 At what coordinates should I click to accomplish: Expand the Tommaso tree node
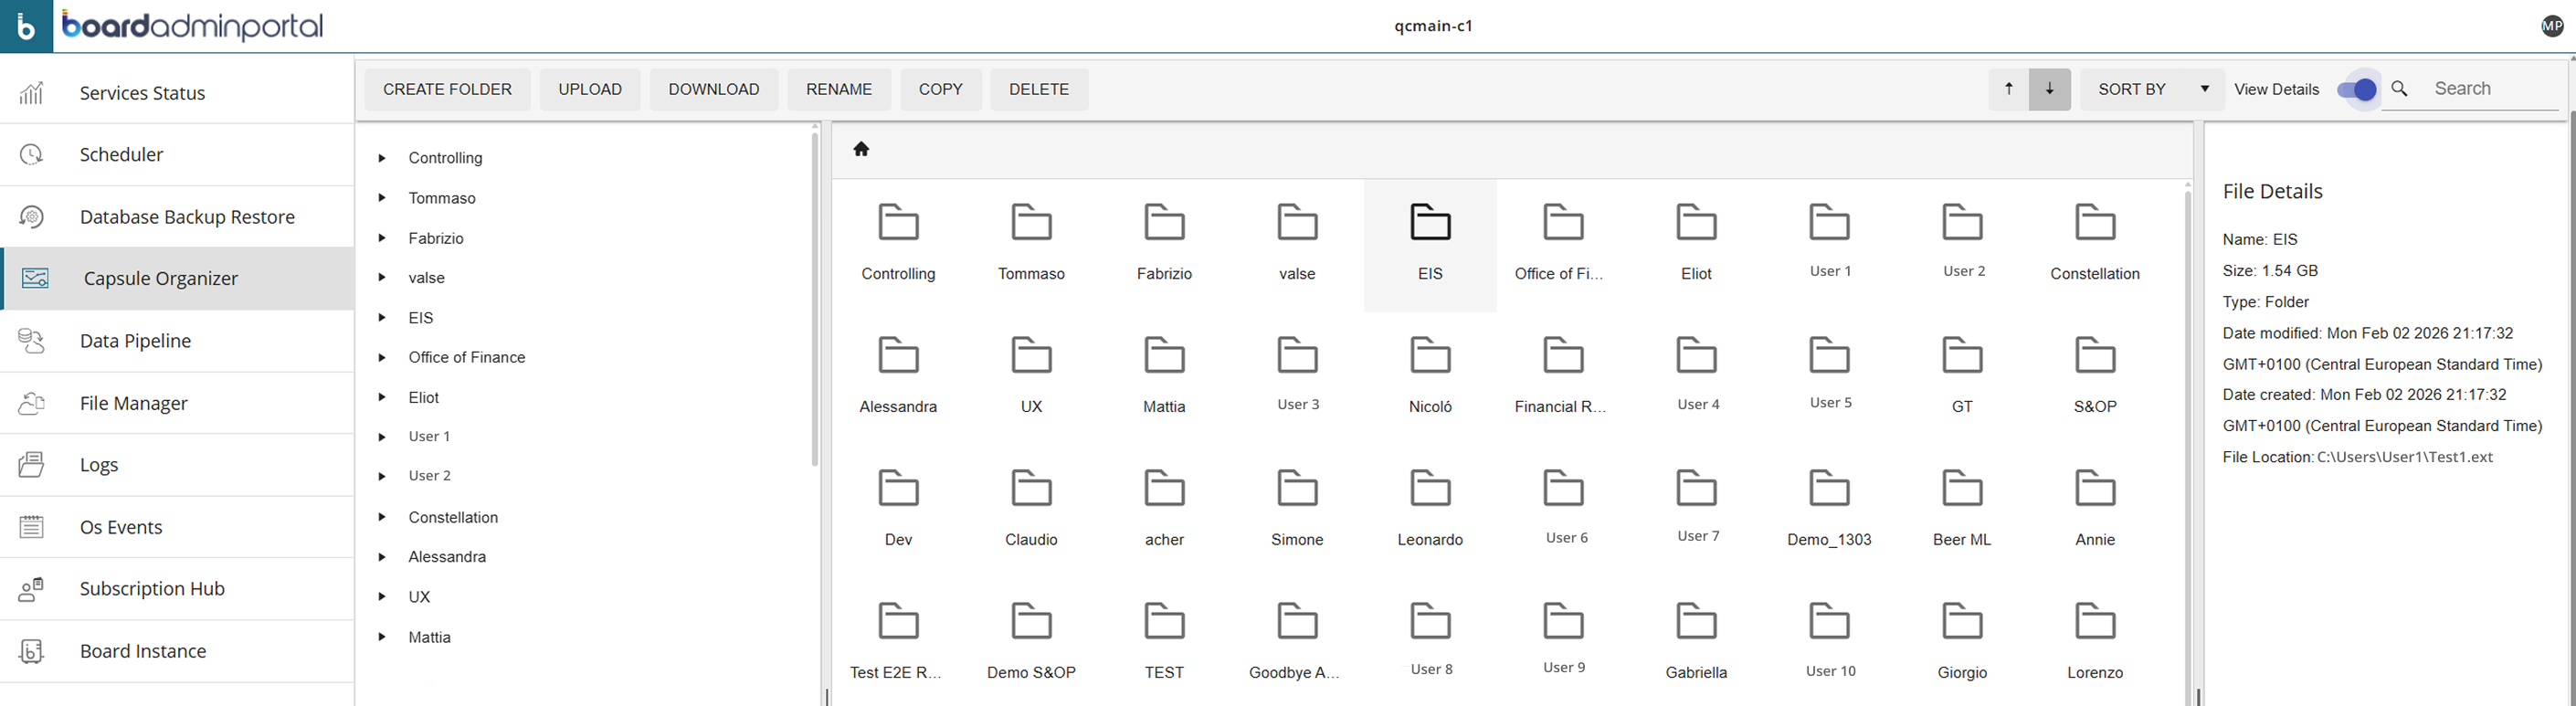(382, 198)
